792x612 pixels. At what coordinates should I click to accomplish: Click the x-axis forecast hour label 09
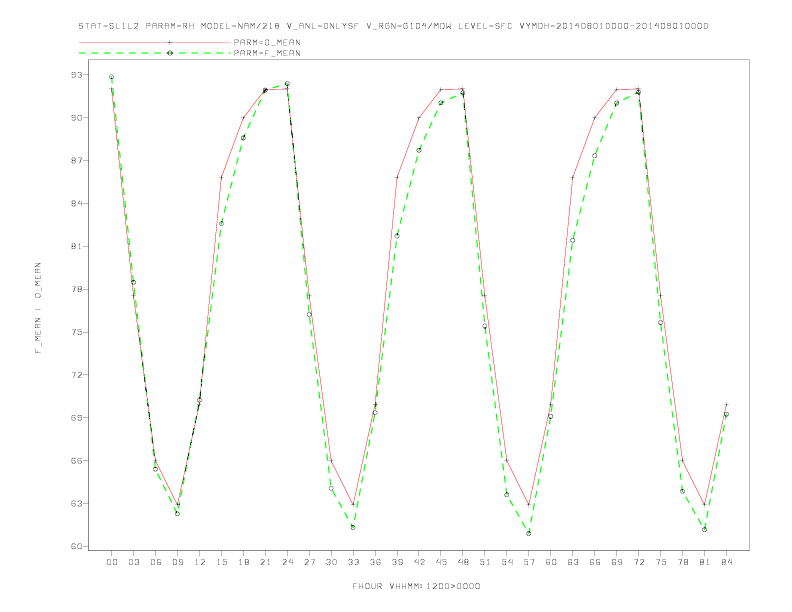pyautogui.click(x=177, y=562)
